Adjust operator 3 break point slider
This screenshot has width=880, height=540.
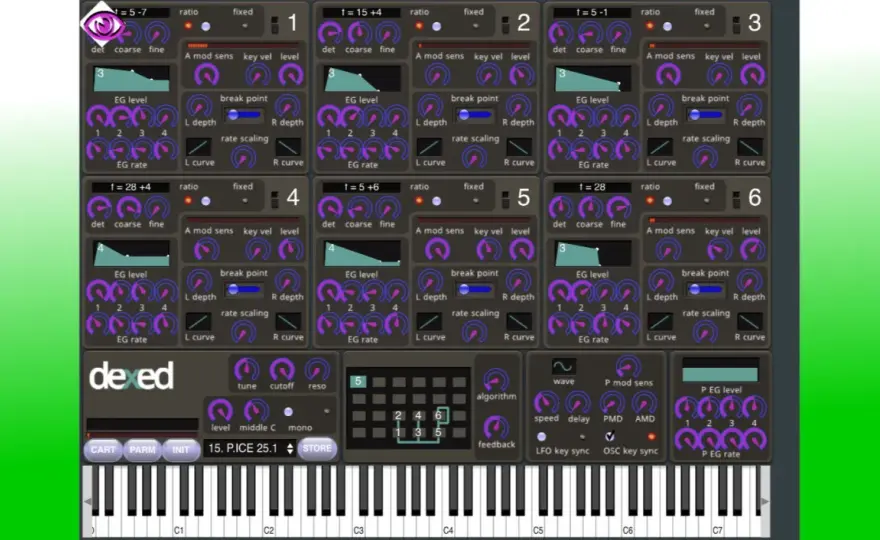(x=705, y=115)
